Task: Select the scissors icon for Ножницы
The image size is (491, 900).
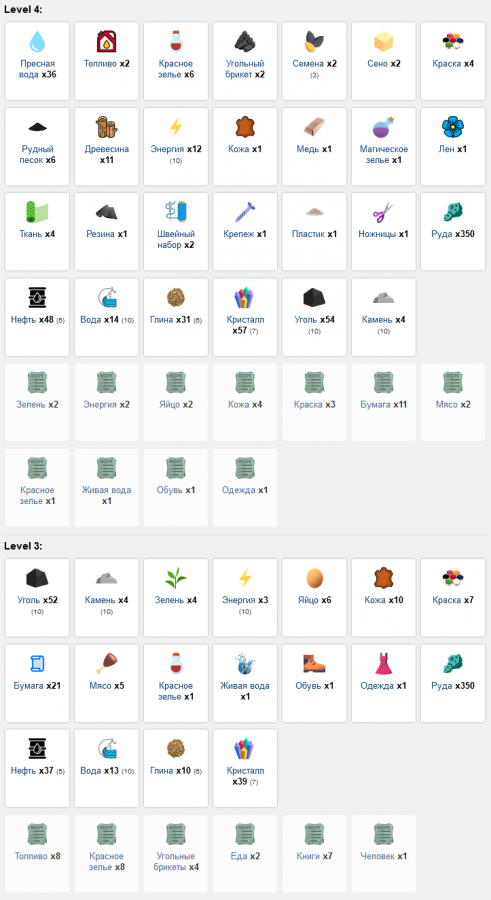Action: [x=384, y=212]
